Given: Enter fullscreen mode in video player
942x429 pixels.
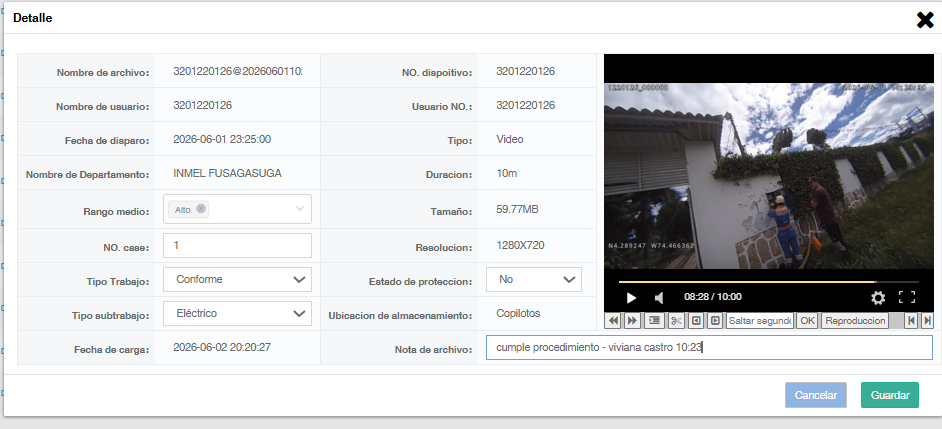Looking at the screenshot, I should point(907,297).
